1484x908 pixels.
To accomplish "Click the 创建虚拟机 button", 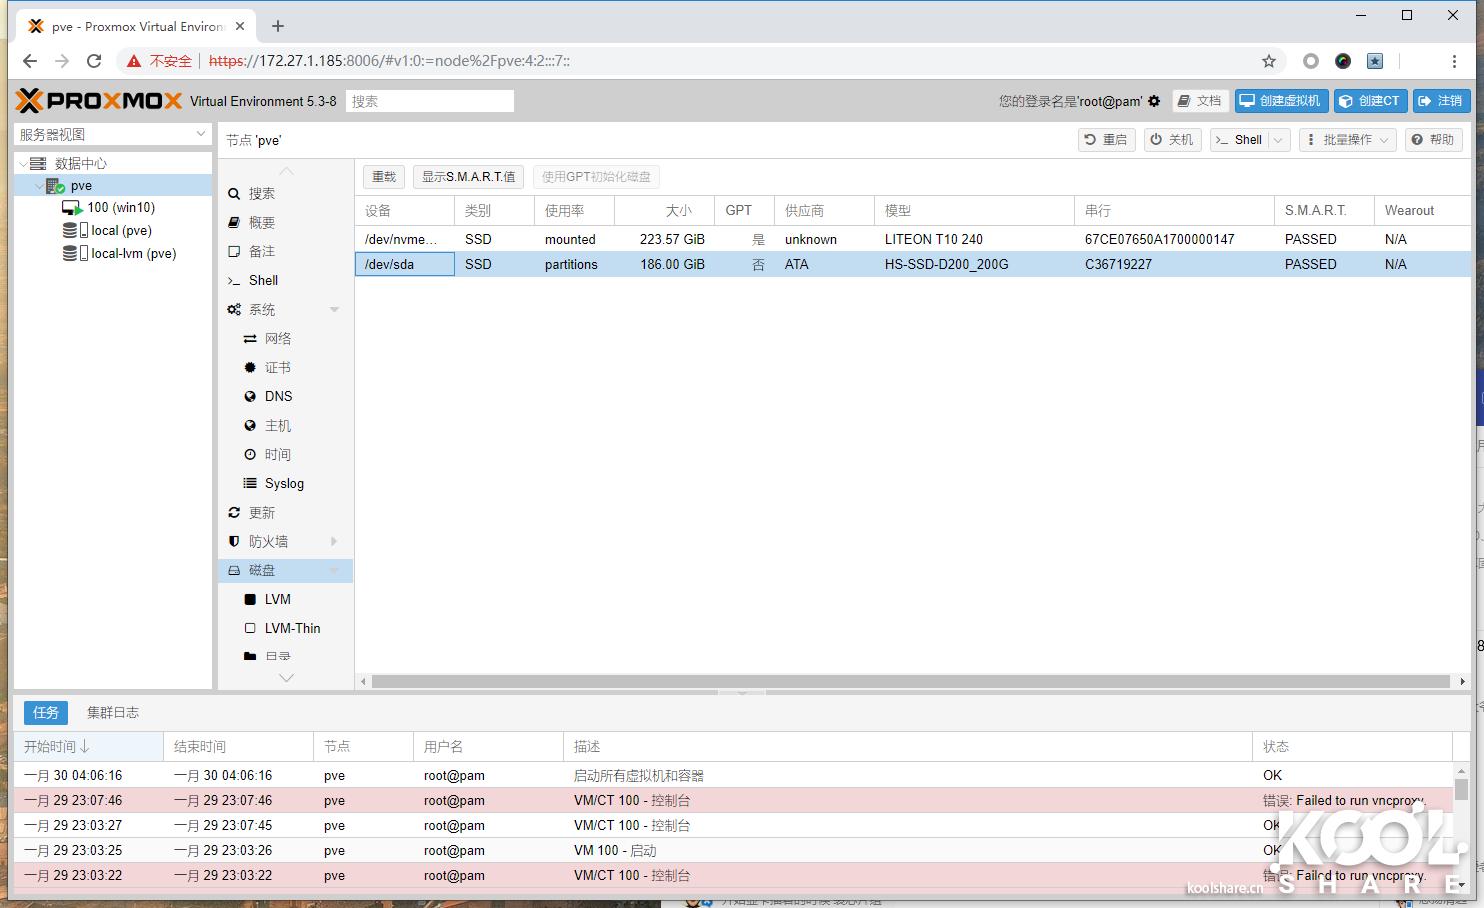I will (x=1281, y=100).
